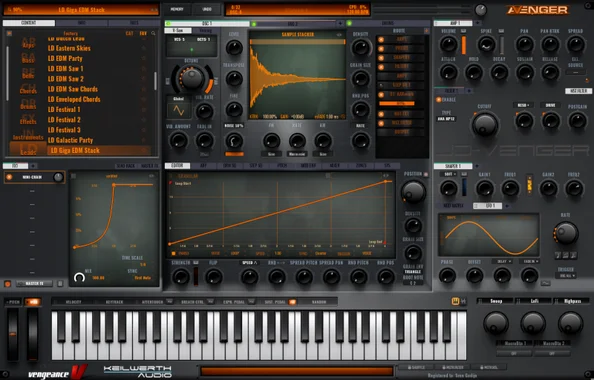
Task: Switch to the ZONES tab
Action: (x=361, y=166)
